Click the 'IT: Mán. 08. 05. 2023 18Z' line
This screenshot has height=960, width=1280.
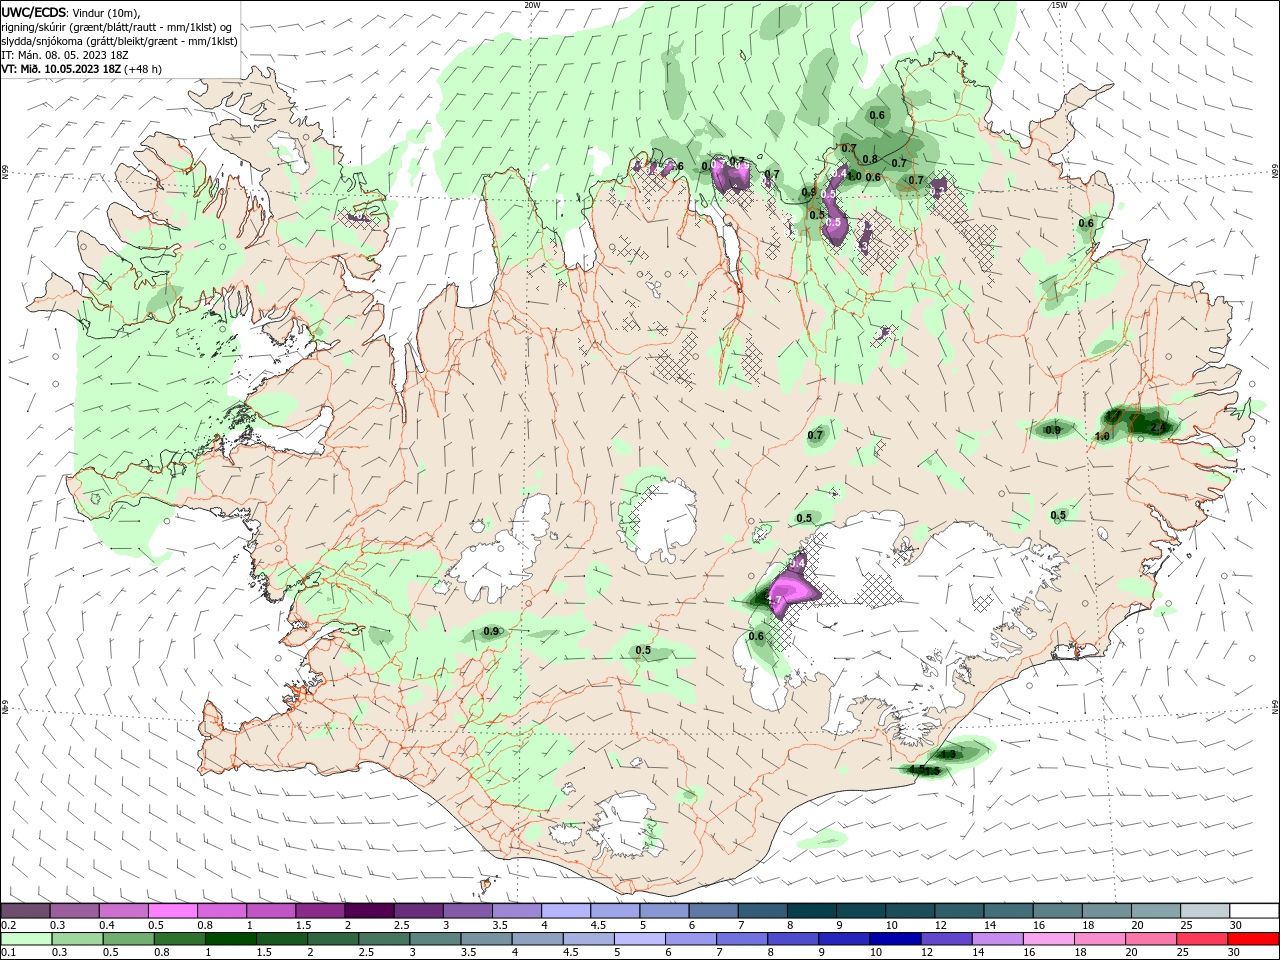64,55
